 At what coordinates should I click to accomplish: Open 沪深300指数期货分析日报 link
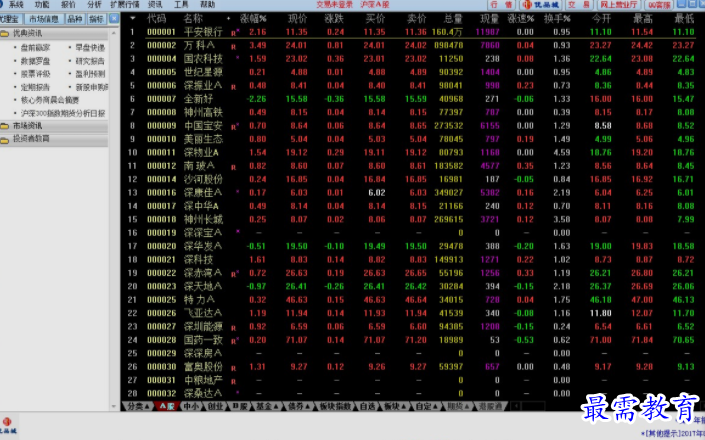coord(62,113)
